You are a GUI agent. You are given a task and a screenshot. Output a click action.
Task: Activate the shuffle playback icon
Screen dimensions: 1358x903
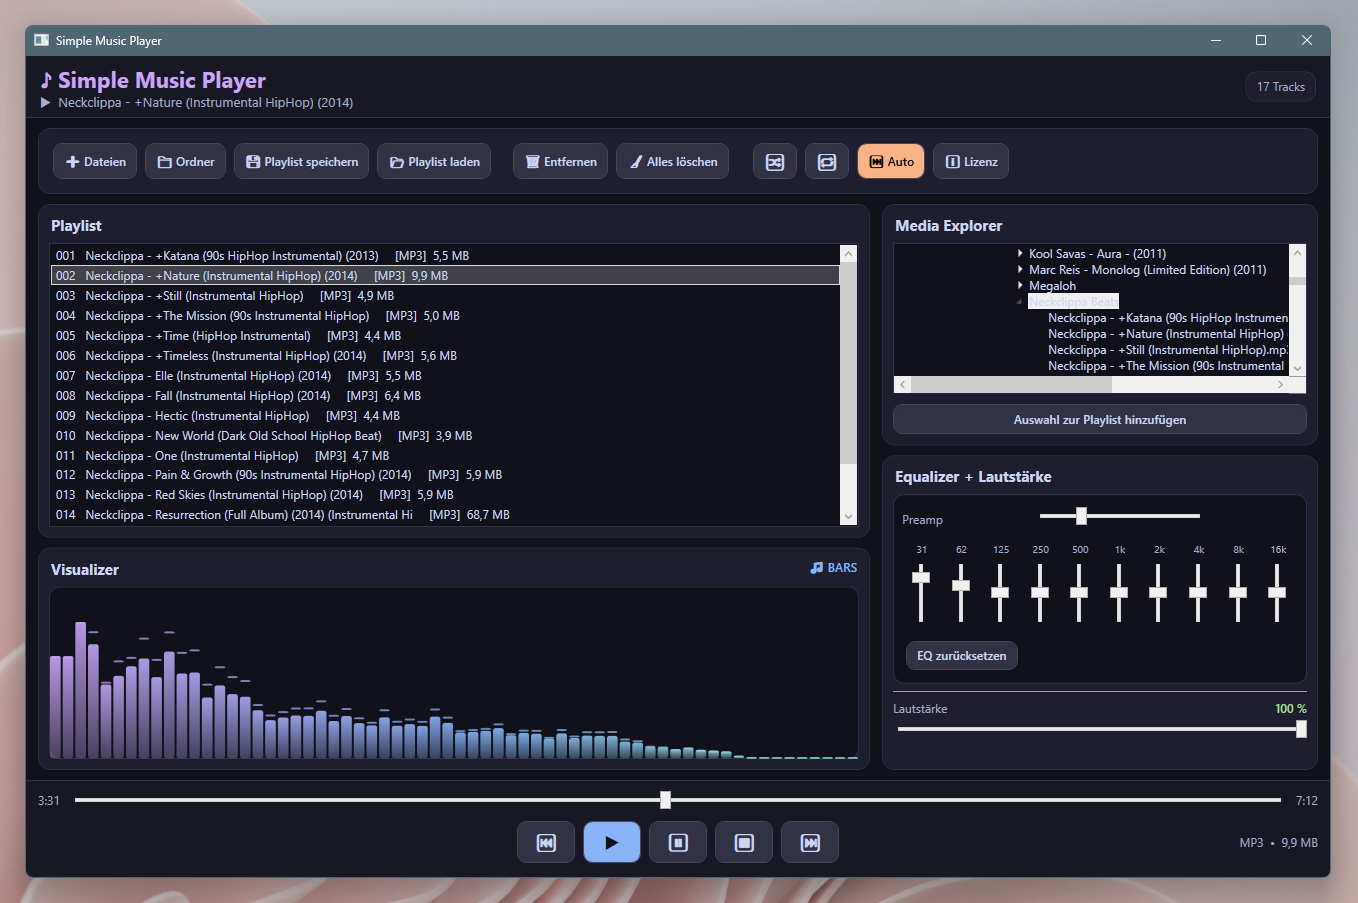point(774,161)
